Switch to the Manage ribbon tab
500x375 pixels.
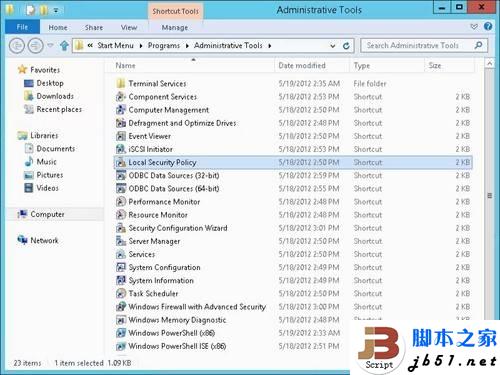[175, 27]
